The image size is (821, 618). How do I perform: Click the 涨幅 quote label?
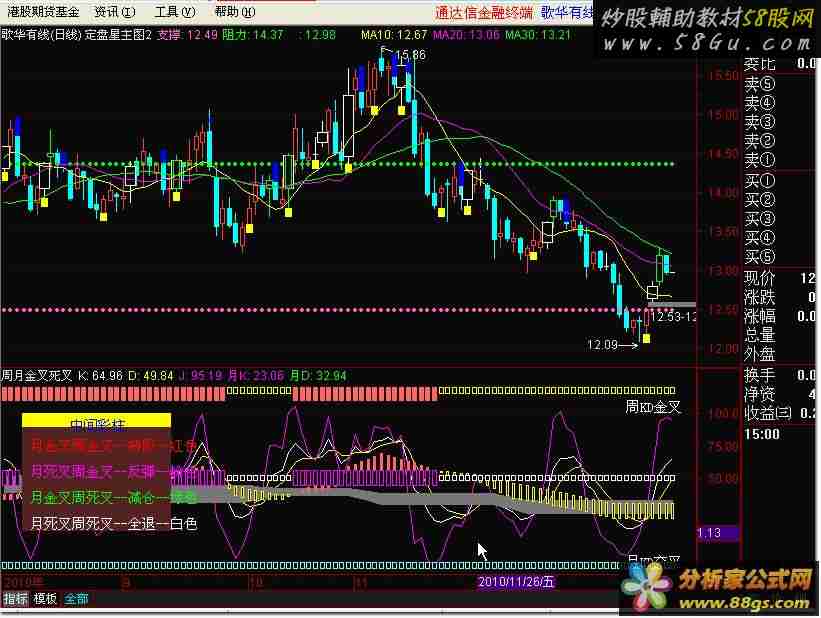[x=759, y=316]
